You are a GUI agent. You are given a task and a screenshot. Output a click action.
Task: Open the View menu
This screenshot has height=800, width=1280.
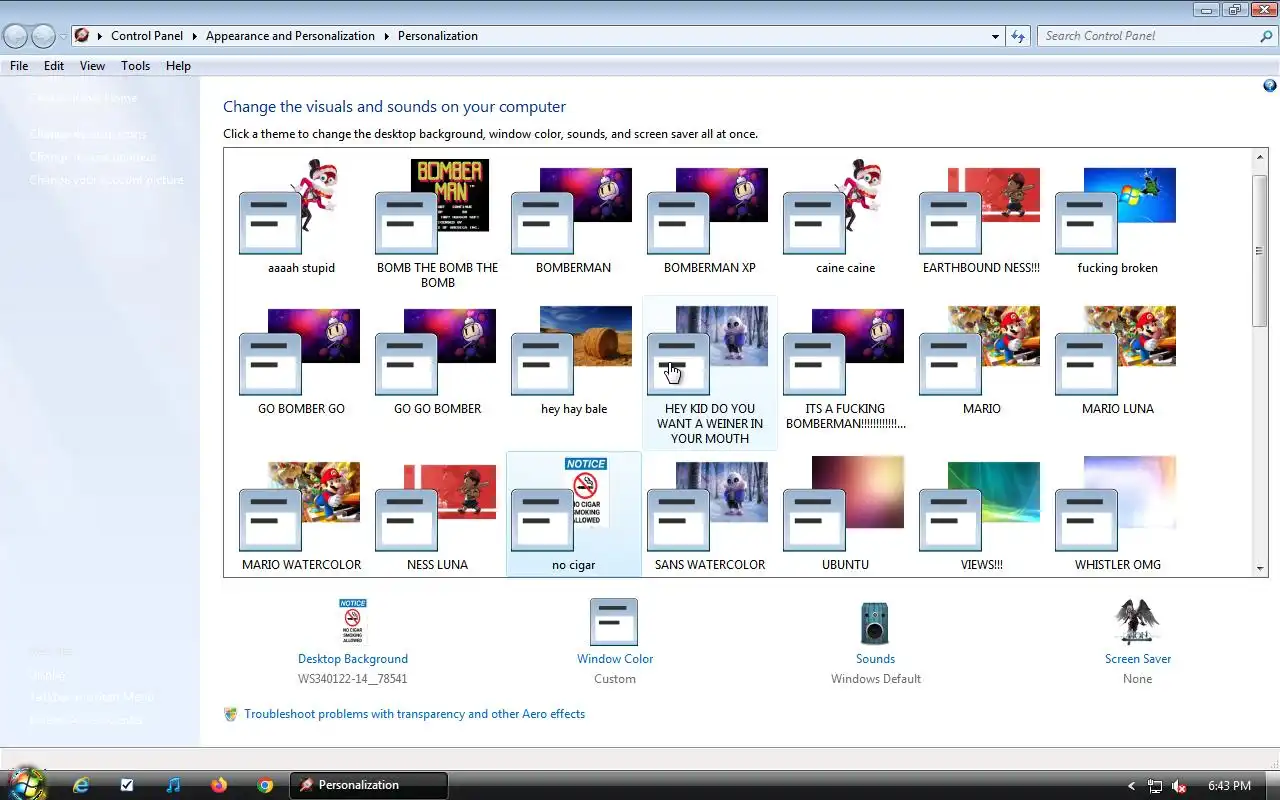coord(92,66)
